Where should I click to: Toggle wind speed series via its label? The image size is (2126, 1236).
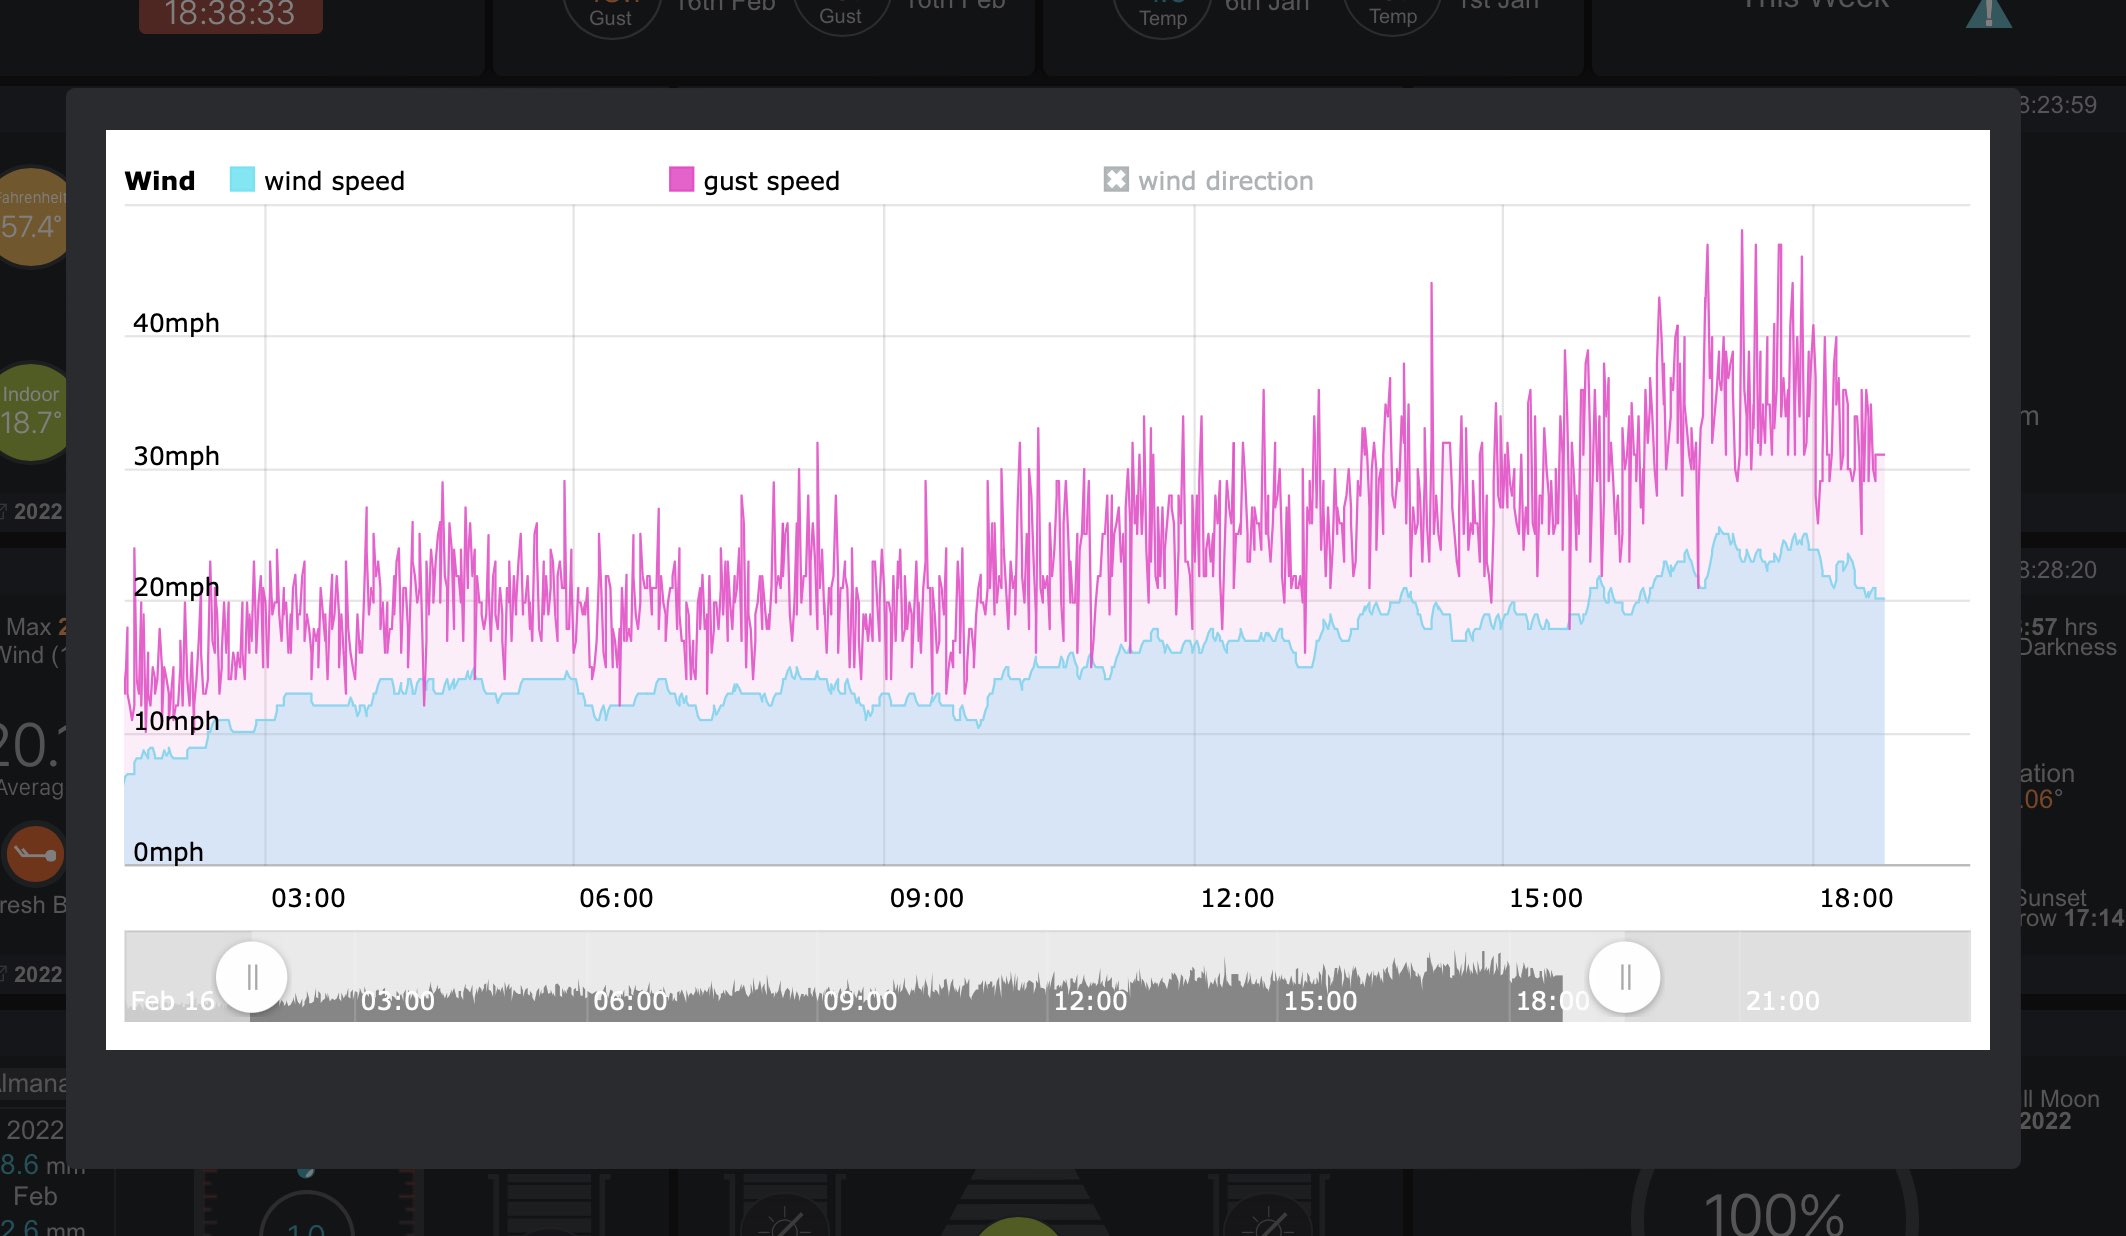click(x=334, y=181)
